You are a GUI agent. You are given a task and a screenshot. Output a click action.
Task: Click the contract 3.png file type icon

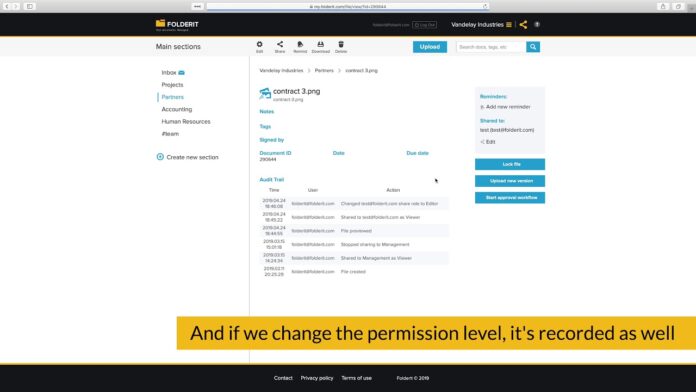pyautogui.click(x=265, y=93)
